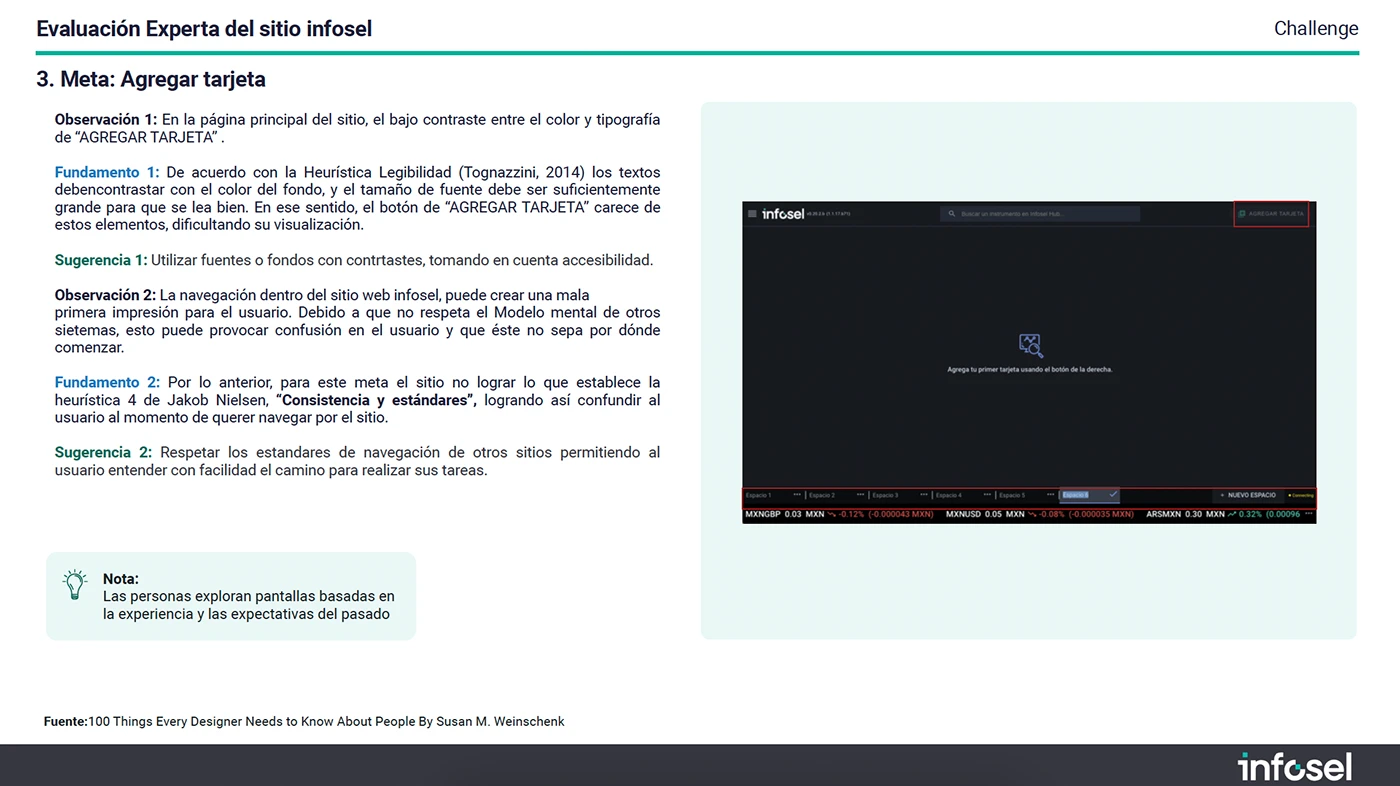Click the -0.12% change value in the ticker
The height and width of the screenshot is (786, 1400).
[x=851, y=514]
